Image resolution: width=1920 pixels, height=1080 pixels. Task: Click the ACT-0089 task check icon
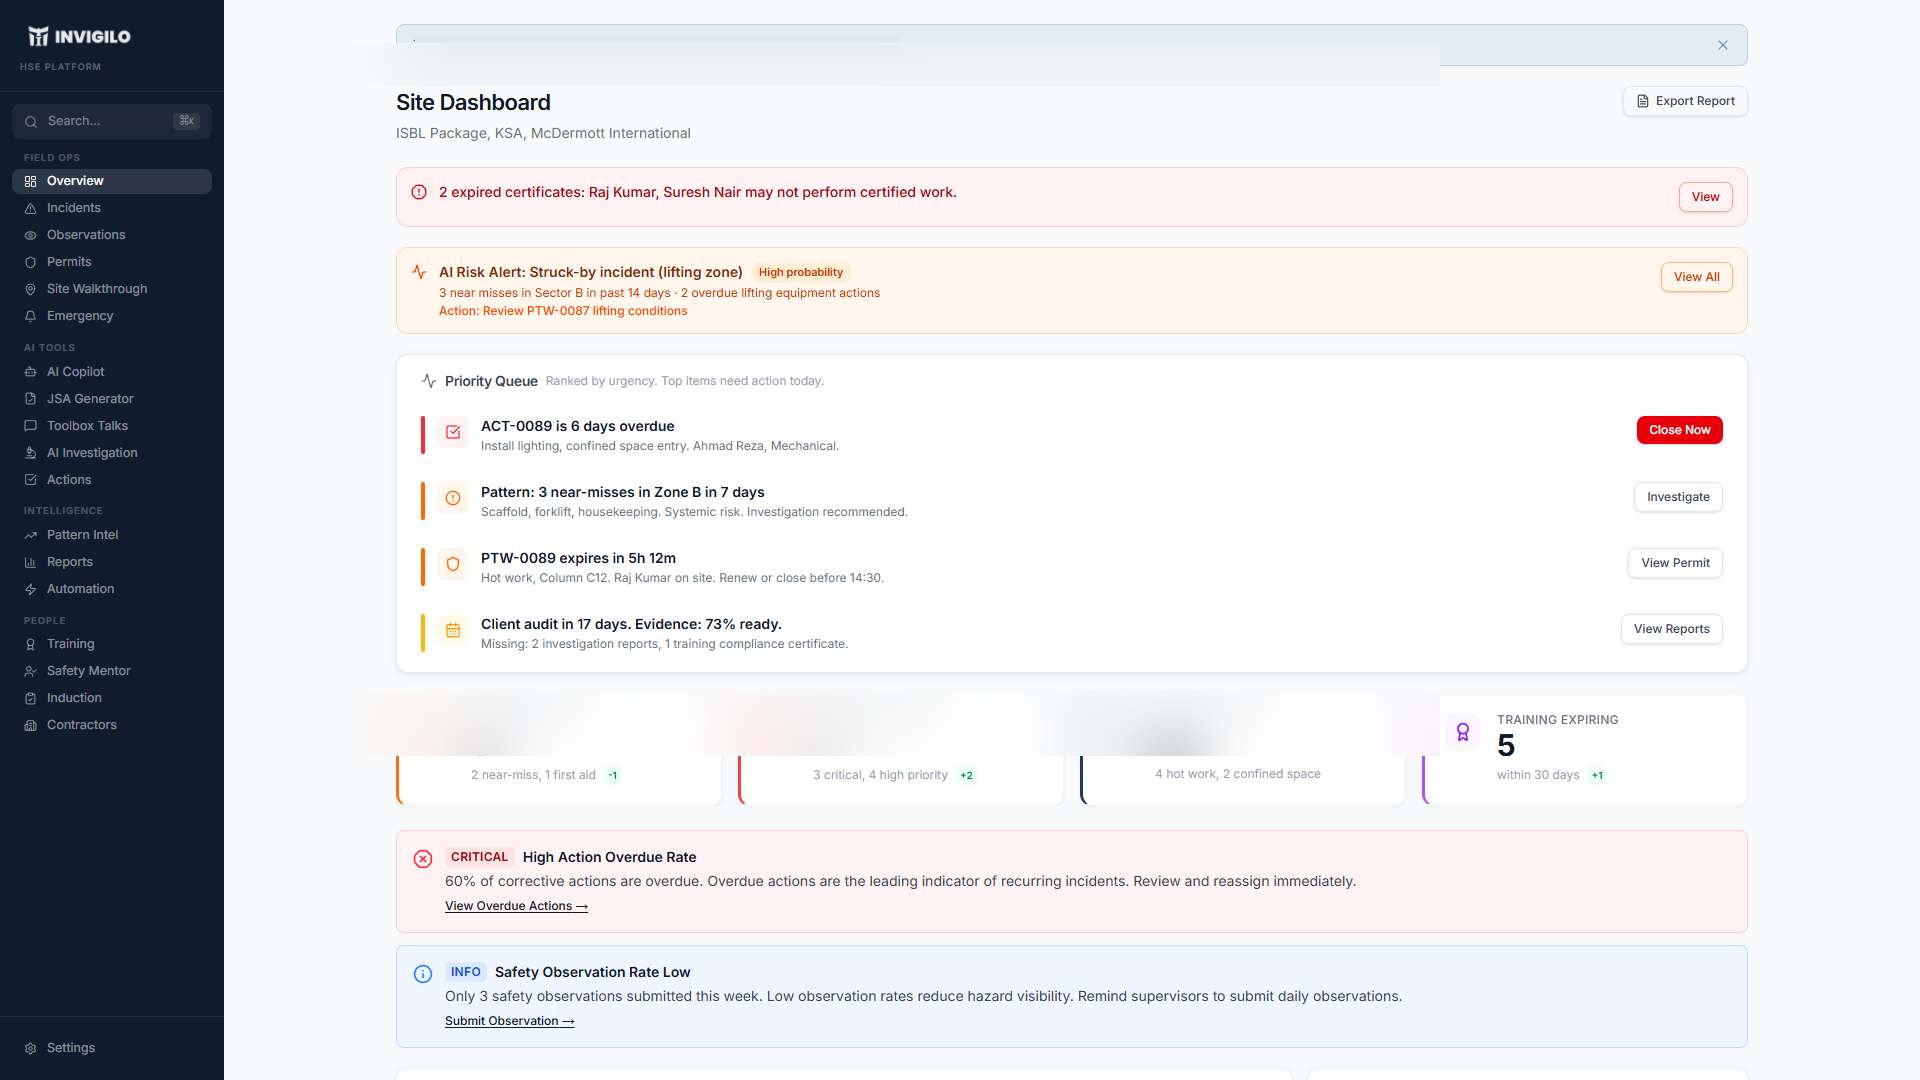click(453, 432)
